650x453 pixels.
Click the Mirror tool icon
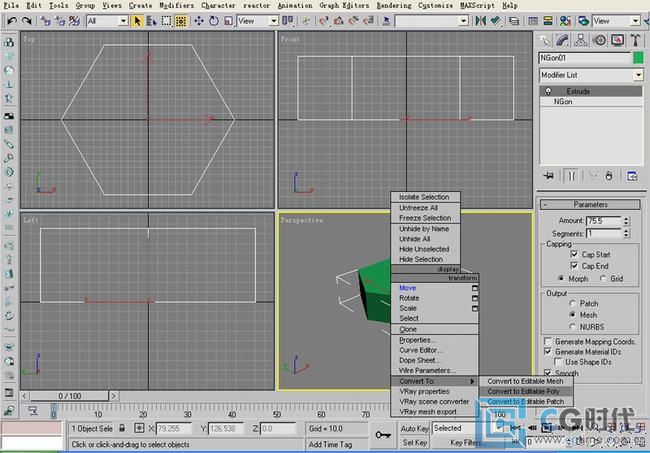click(481, 21)
